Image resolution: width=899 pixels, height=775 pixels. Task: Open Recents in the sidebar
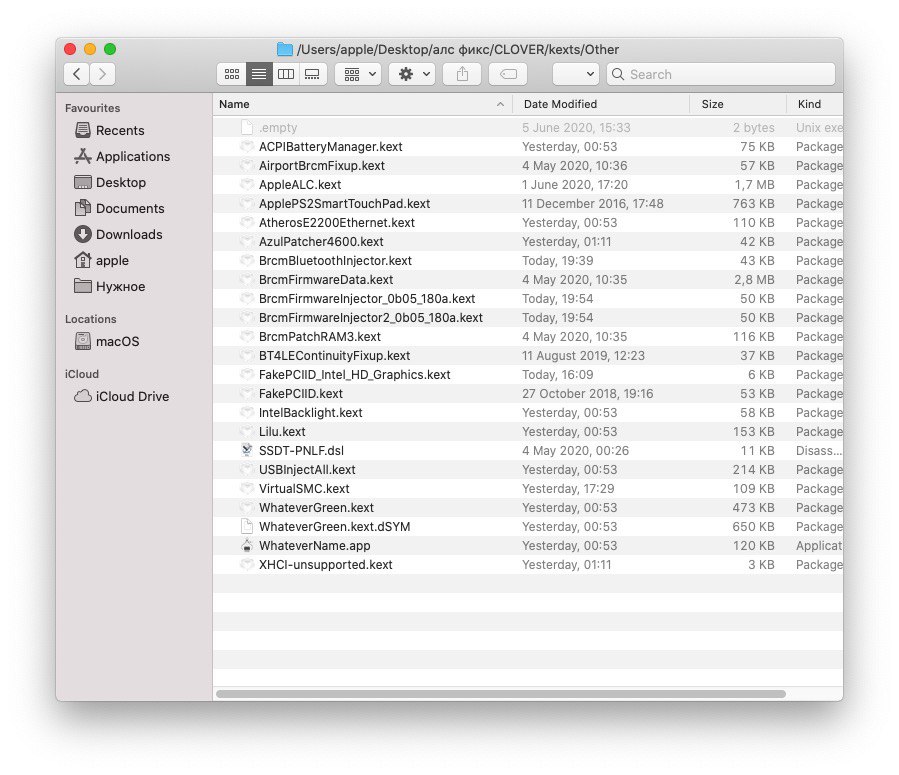click(x=120, y=130)
